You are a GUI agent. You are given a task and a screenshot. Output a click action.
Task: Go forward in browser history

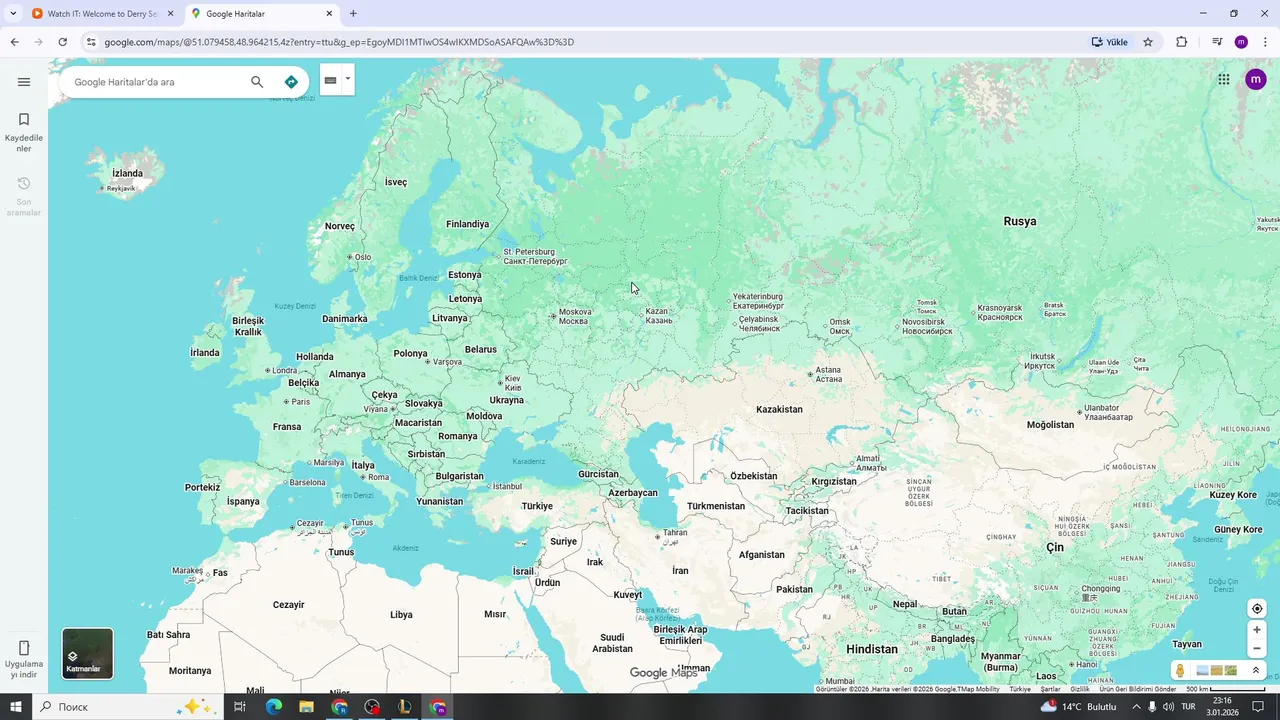(x=38, y=42)
